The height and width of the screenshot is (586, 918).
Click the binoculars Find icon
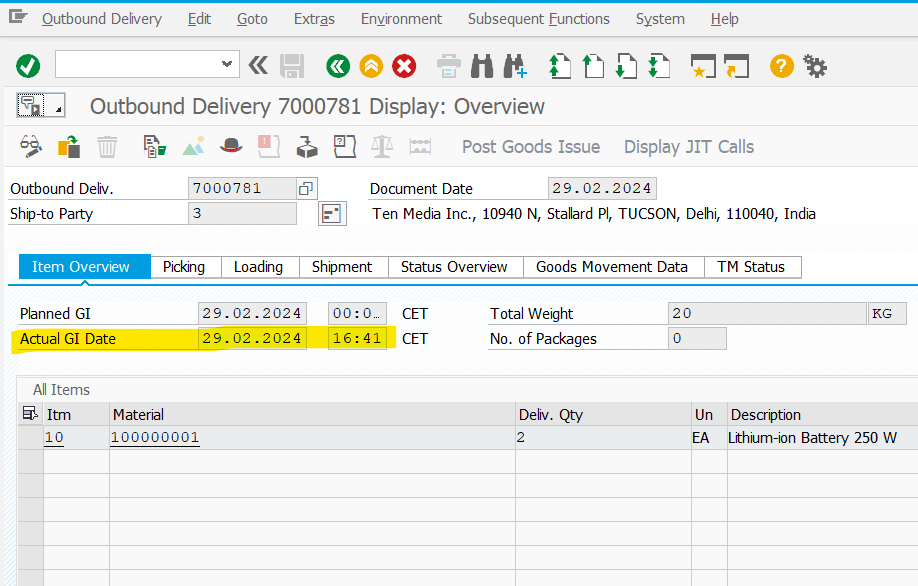482,66
